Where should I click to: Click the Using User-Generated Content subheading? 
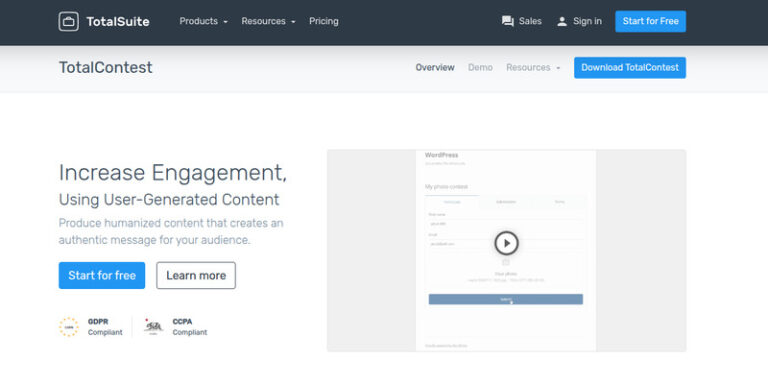click(169, 200)
